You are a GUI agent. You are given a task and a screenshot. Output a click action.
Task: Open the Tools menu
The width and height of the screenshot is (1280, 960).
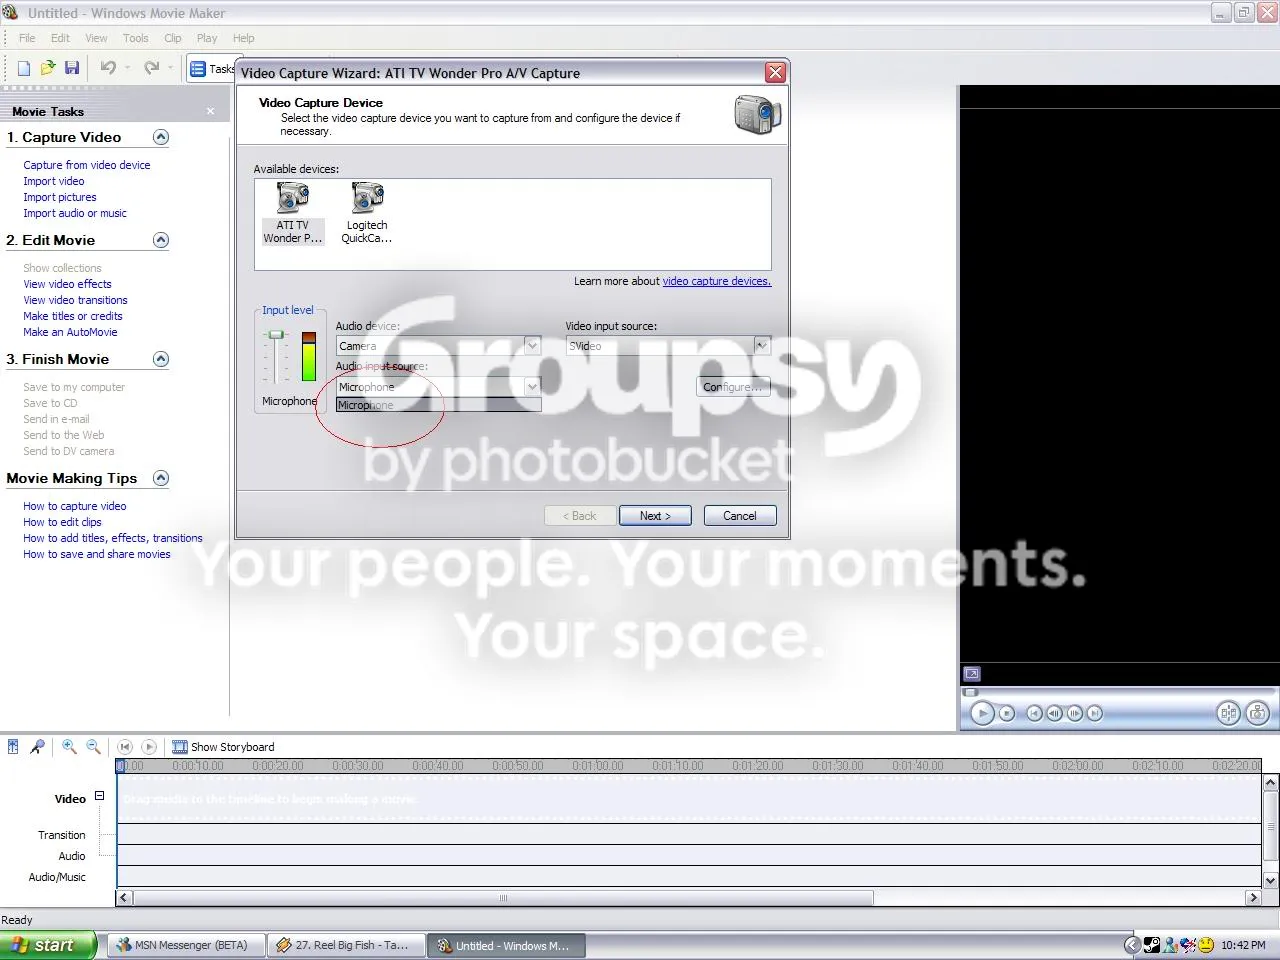[x=136, y=38]
